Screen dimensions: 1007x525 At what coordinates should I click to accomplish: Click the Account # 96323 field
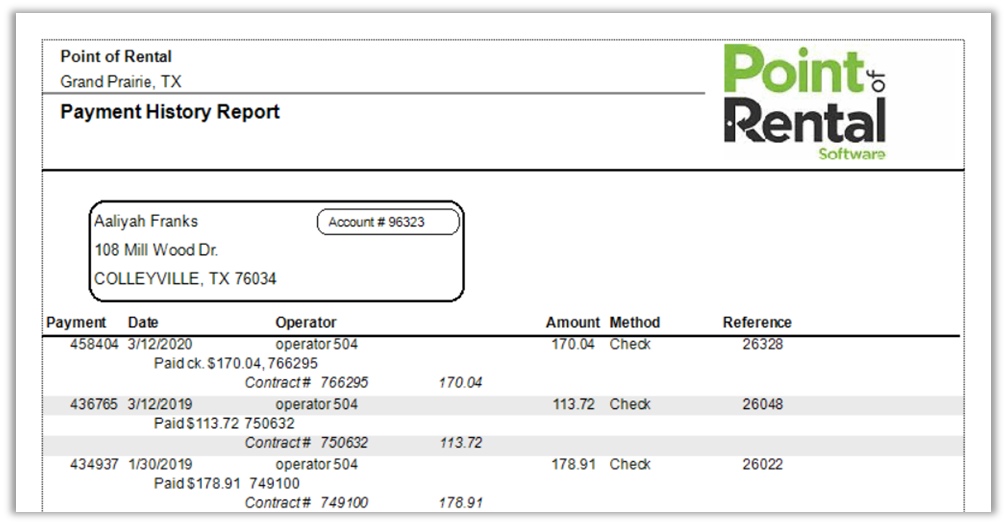point(388,222)
